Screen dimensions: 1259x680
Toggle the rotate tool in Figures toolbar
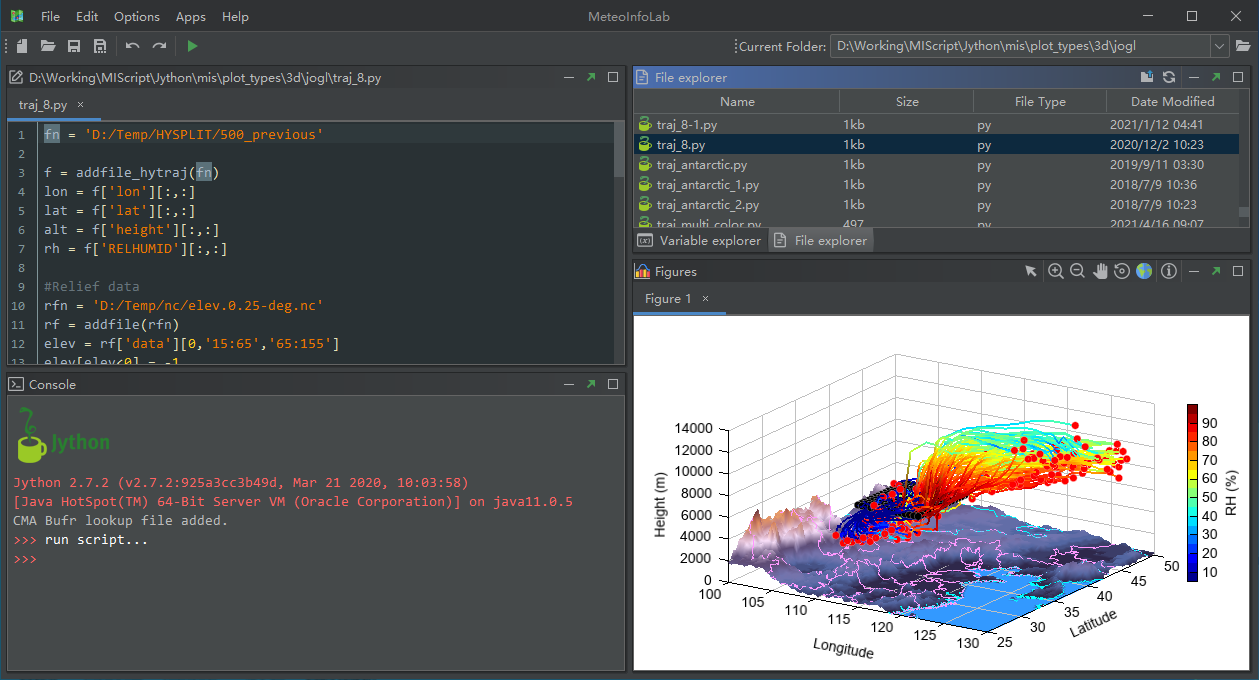[x=1122, y=272]
